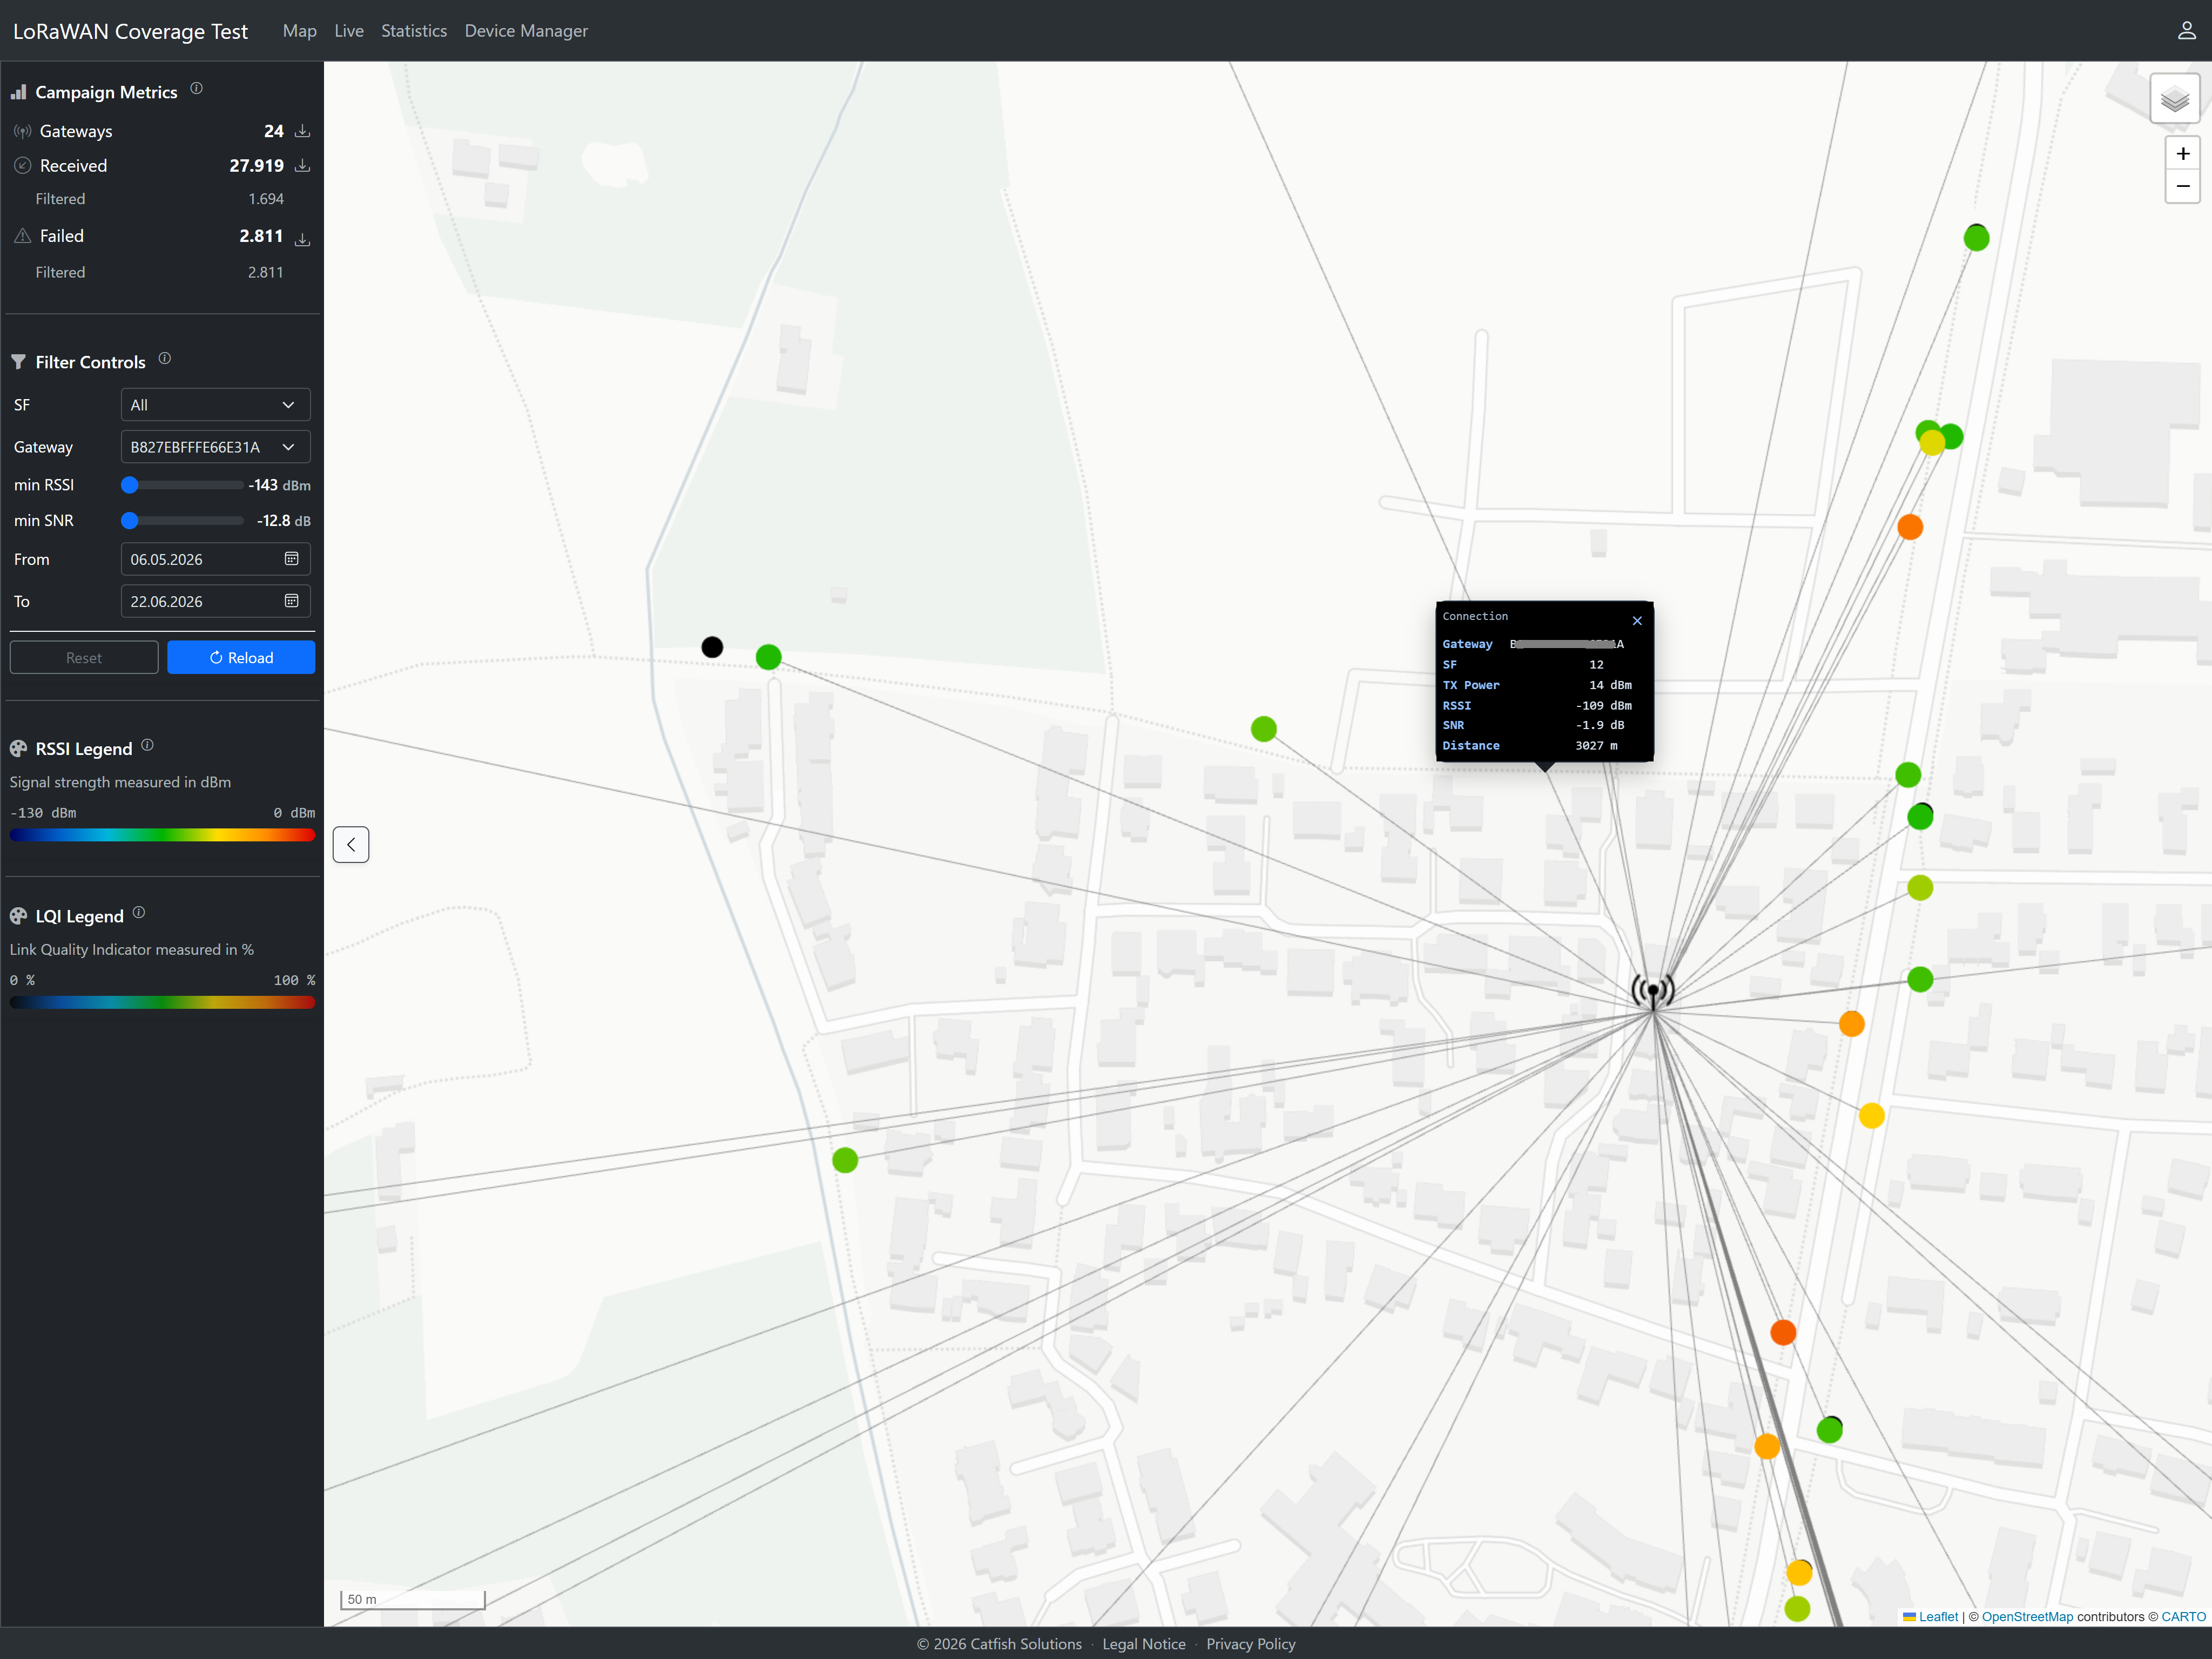2212x1659 pixels.
Task: Click the RSSI -109 dBm value in popup
Action: point(1604,705)
